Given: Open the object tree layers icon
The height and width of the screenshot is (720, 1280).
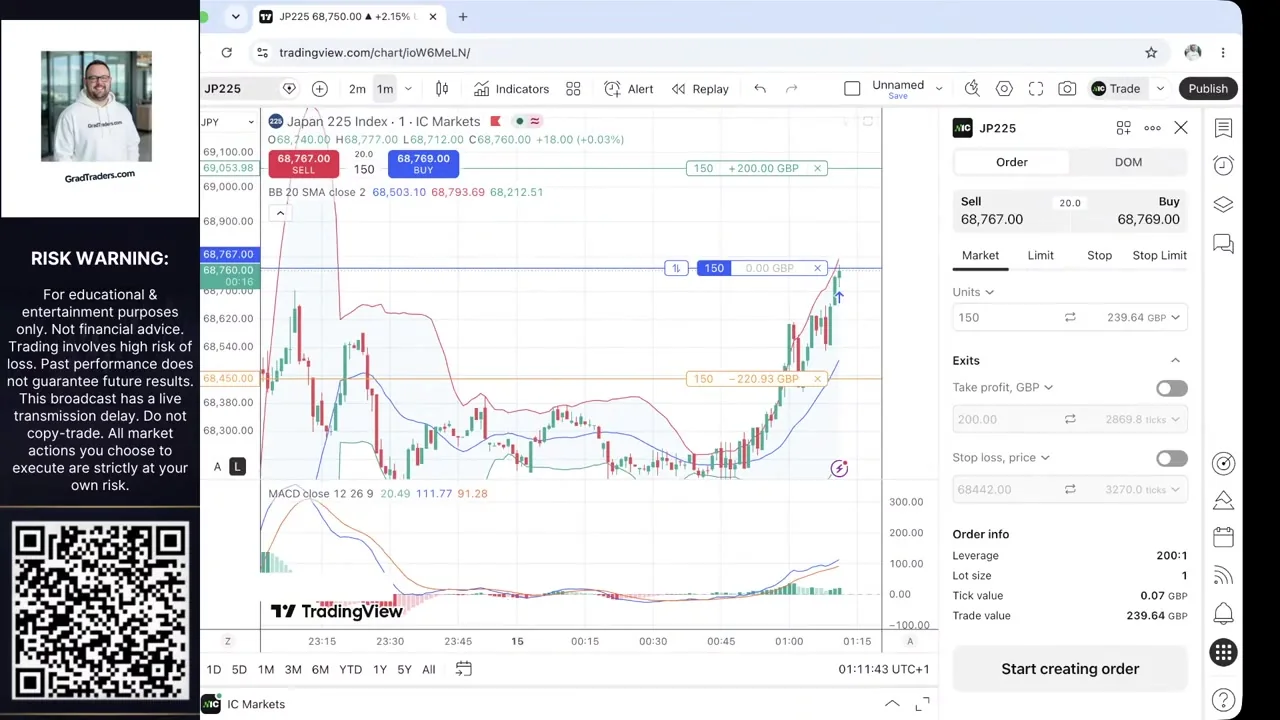Looking at the screenshot, I should (x=1223, y=204).
